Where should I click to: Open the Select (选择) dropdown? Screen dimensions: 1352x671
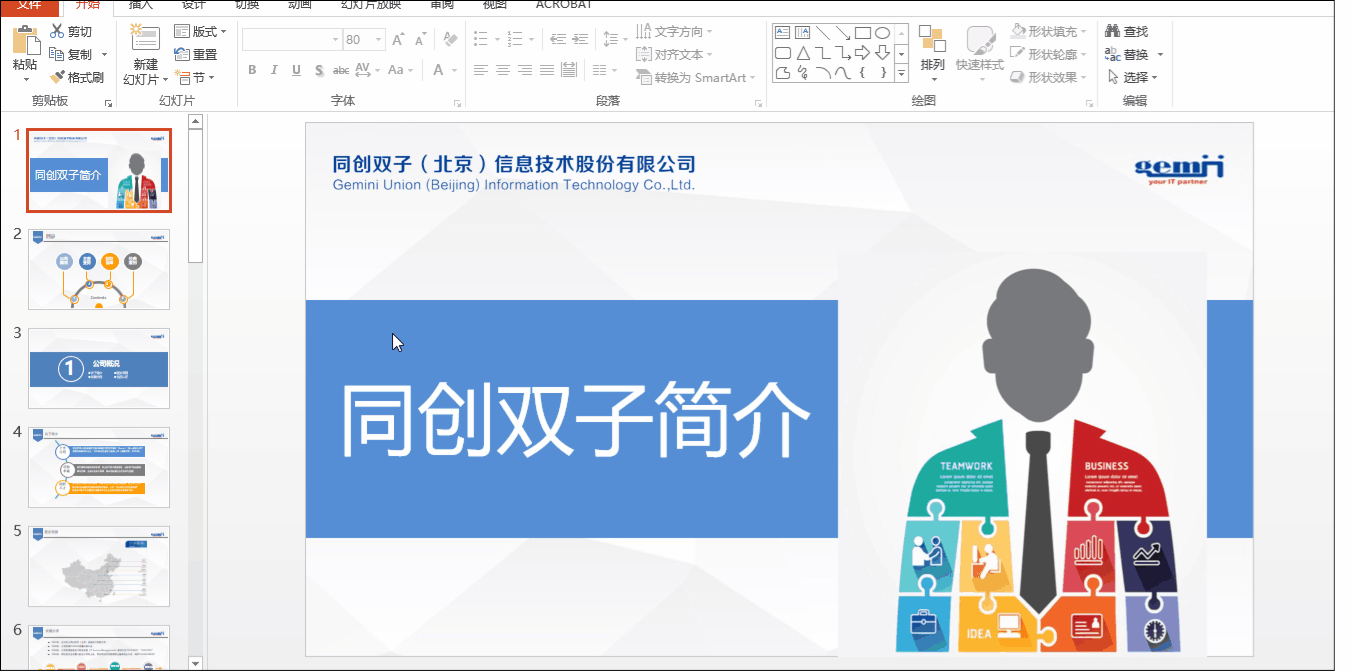click(1133, 77)
